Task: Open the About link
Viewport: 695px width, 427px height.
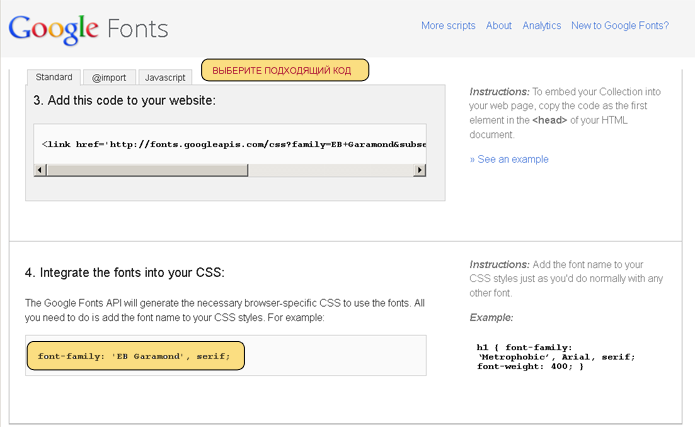Action: pyautogui.click(x=499, y=26)
